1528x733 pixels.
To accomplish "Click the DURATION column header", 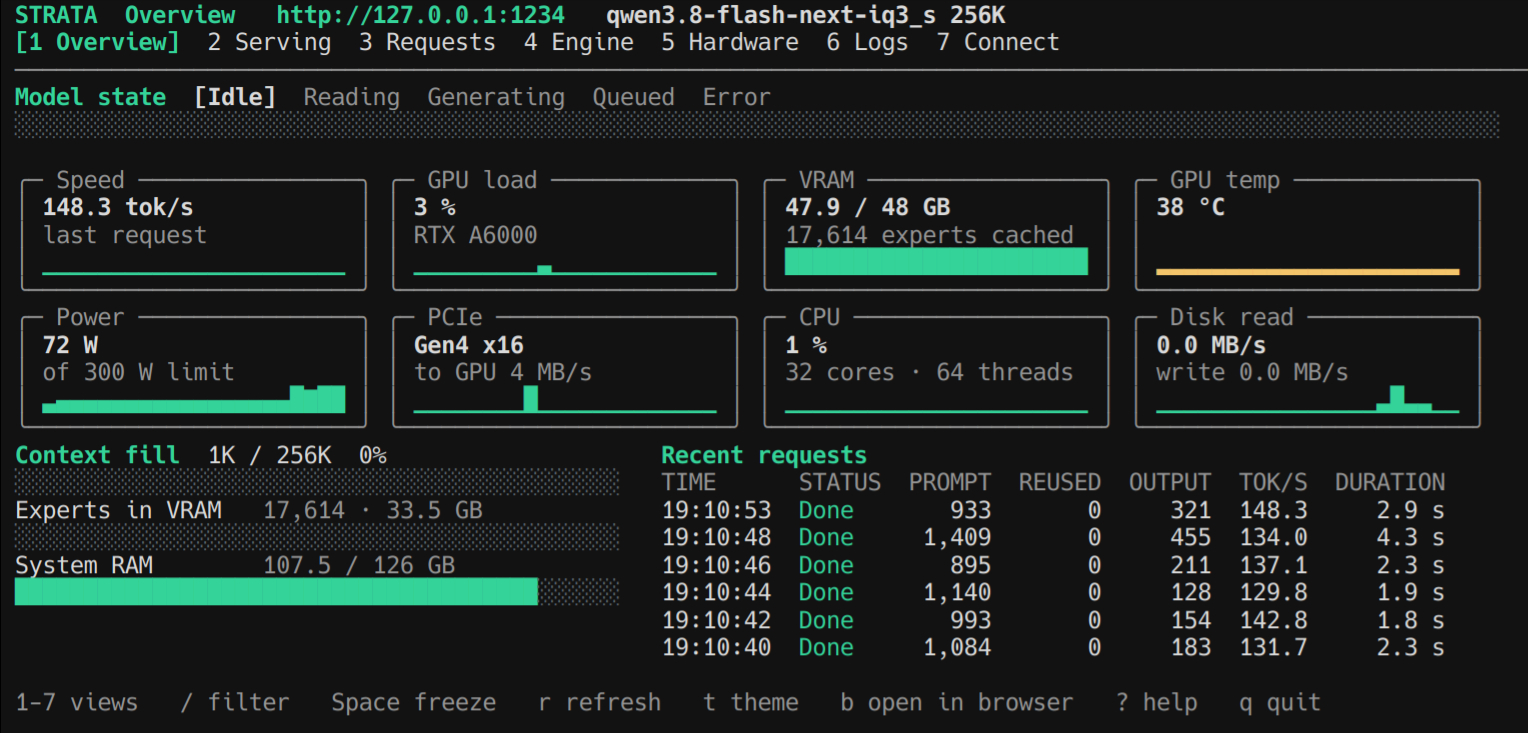I will [1390, 482].
